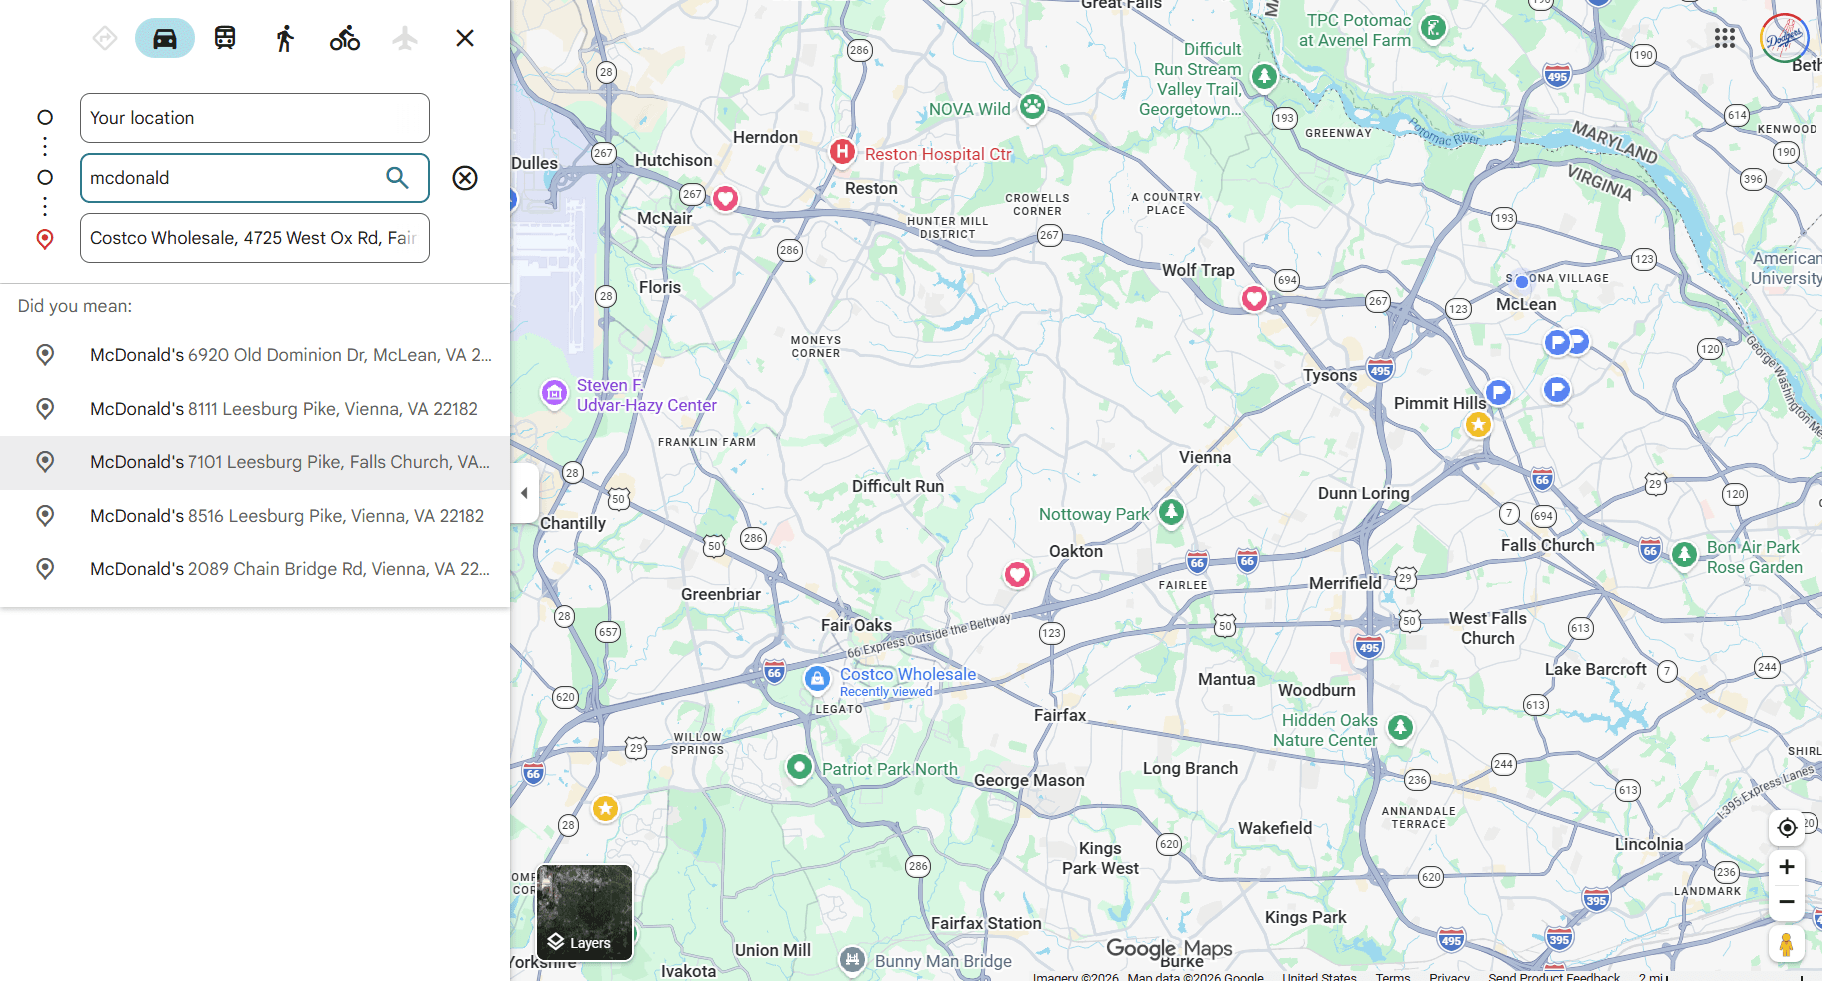Click the Patriot Park North marker
1822x981 pixels.
[x=799, y=767]
